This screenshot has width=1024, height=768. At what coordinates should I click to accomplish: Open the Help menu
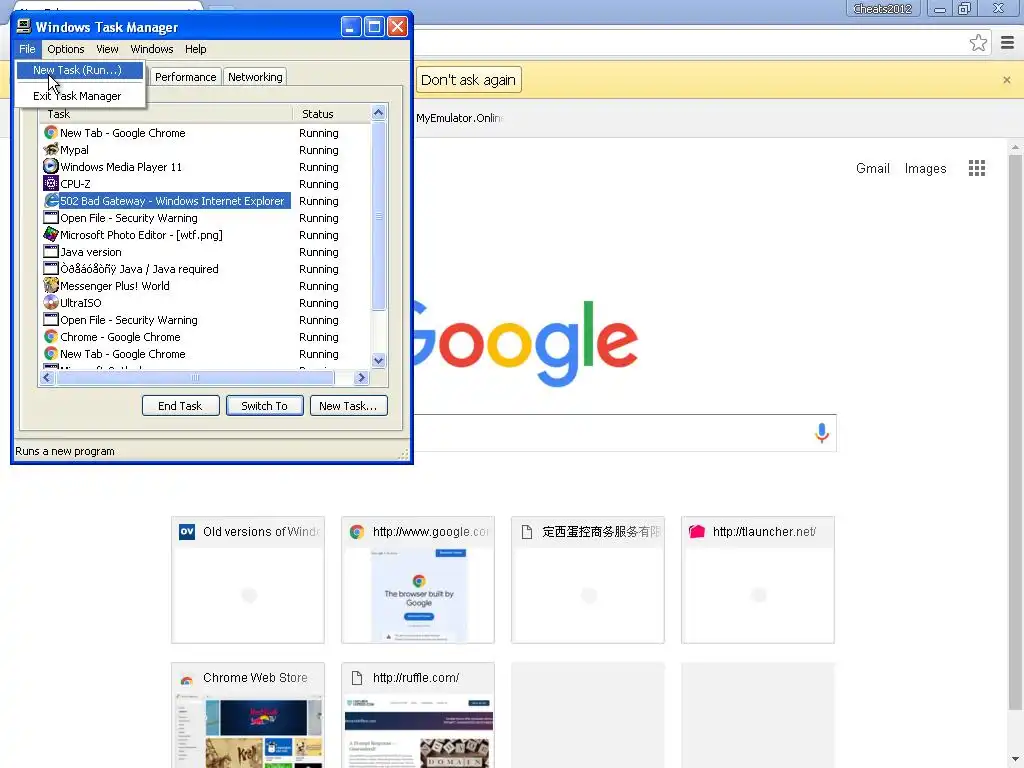[195, 49]
